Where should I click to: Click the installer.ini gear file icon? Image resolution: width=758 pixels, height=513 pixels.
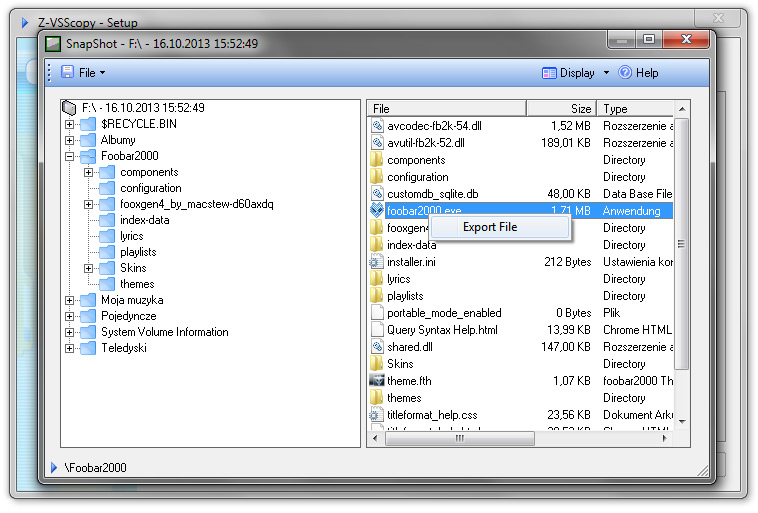tap(376, 262)
